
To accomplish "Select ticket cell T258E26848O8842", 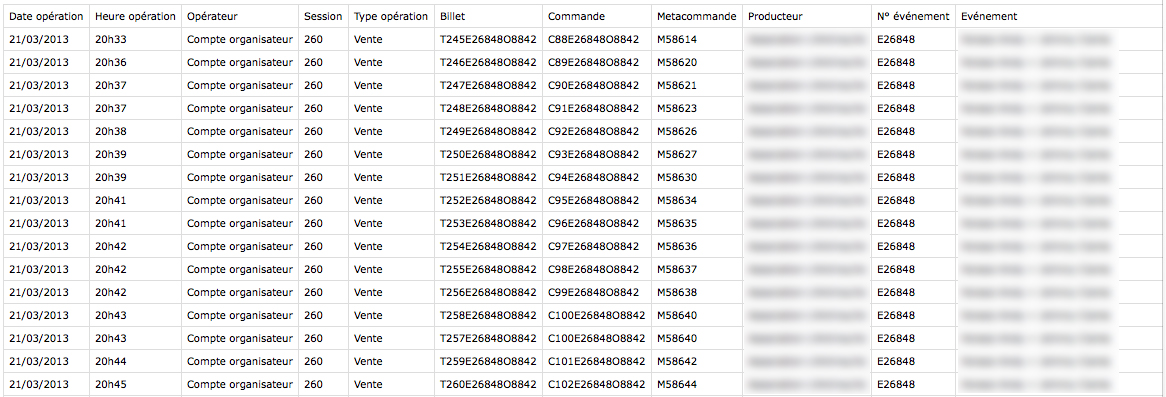I will tap(488, 315).
